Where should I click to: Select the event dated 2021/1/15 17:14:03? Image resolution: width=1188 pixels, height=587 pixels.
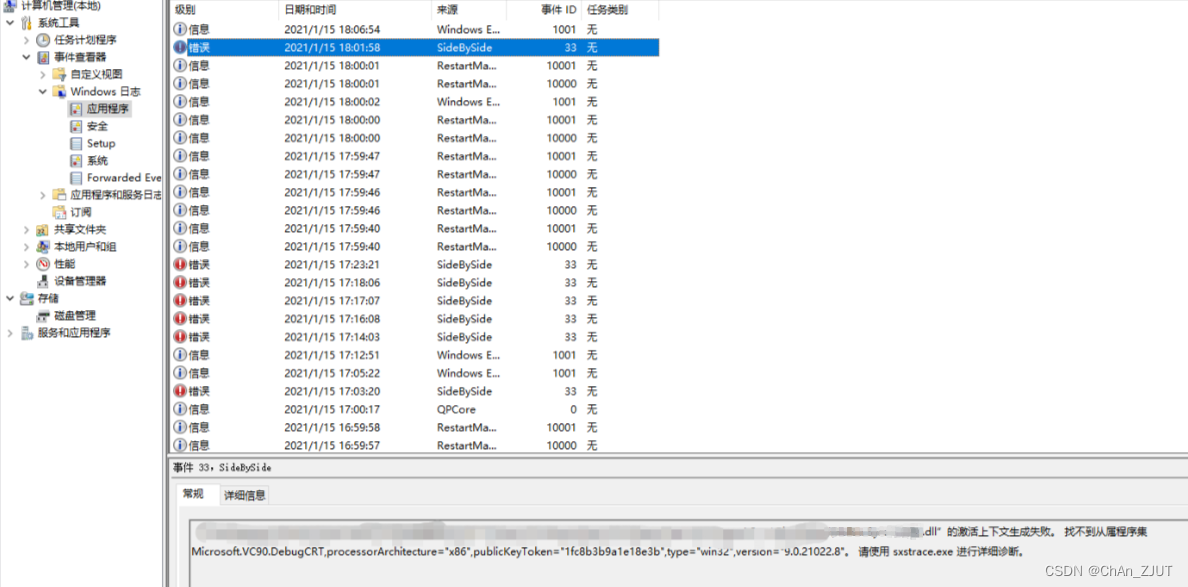(x=414, y=337)
